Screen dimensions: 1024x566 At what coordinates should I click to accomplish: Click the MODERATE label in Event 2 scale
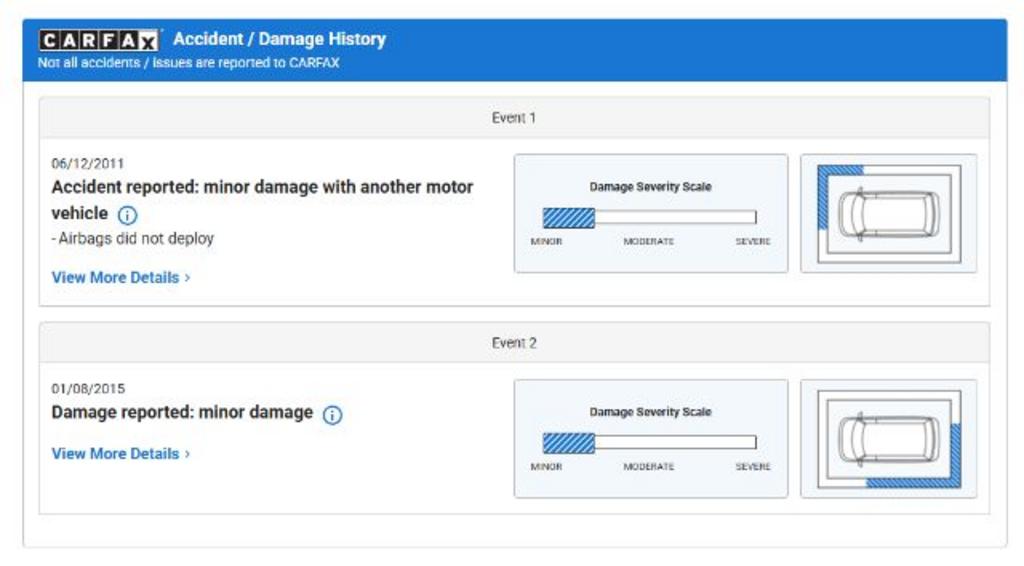click(x=649, y=467)
